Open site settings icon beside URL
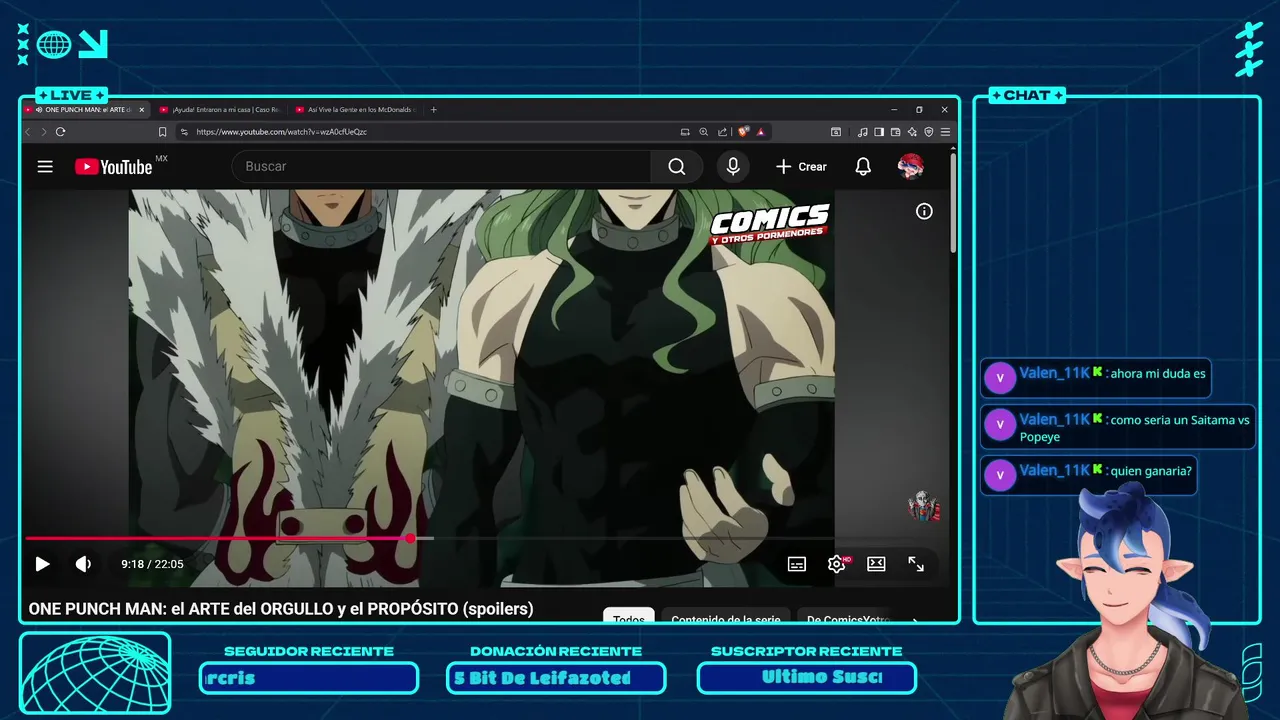Screen dimensions: 1280x720 [185, 132]
